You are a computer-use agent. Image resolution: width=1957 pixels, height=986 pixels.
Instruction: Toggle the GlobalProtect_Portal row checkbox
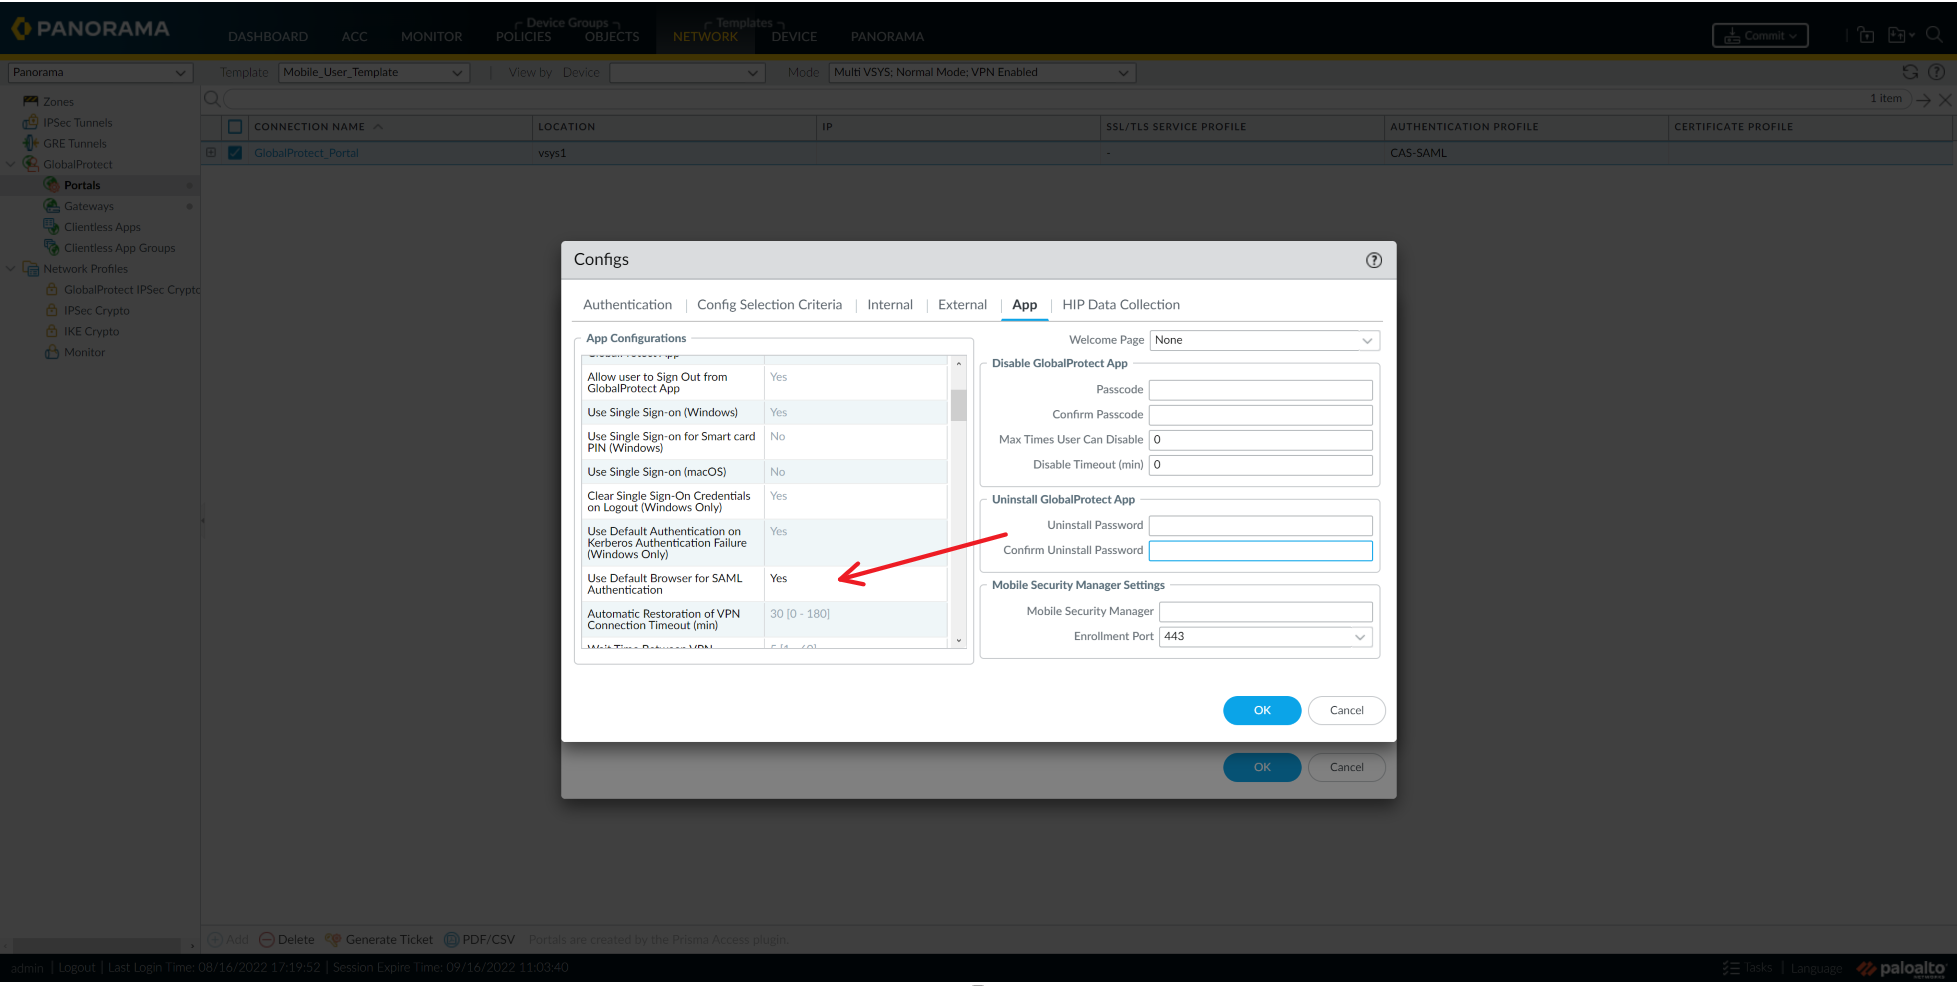click(235, 153)
